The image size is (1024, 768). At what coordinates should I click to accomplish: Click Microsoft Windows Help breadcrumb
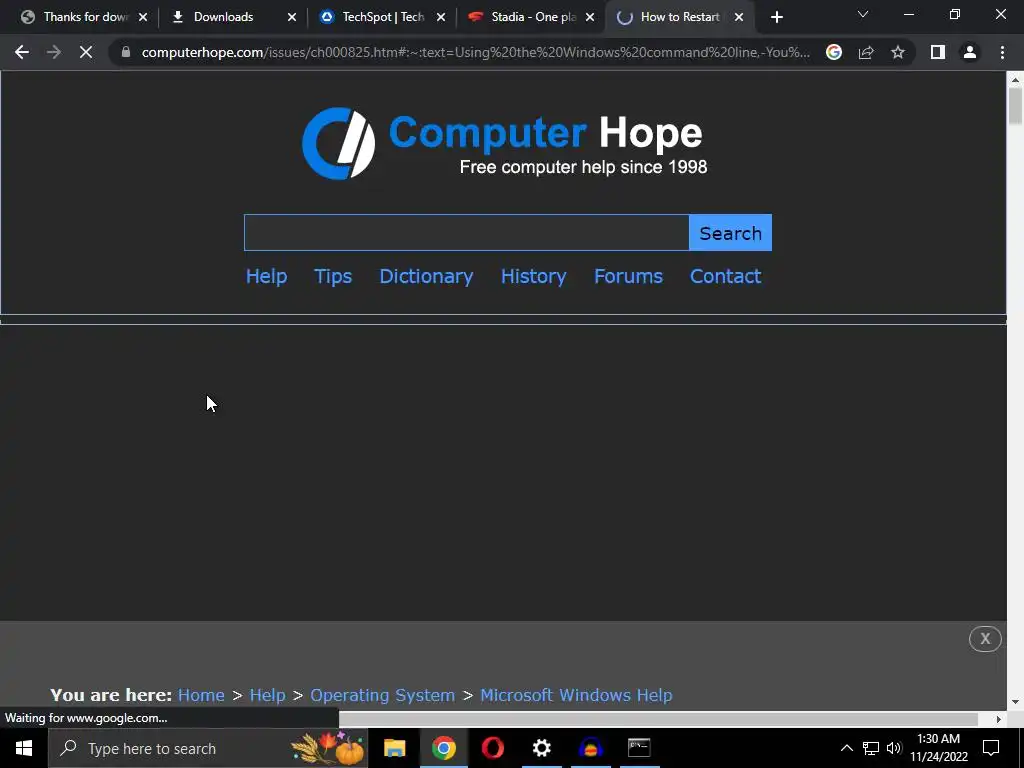576,695
